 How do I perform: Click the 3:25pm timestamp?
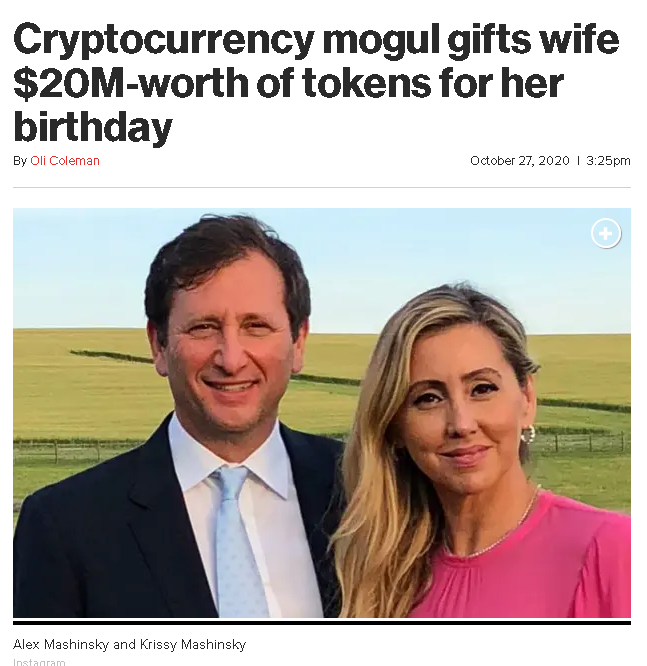point(608,161)
